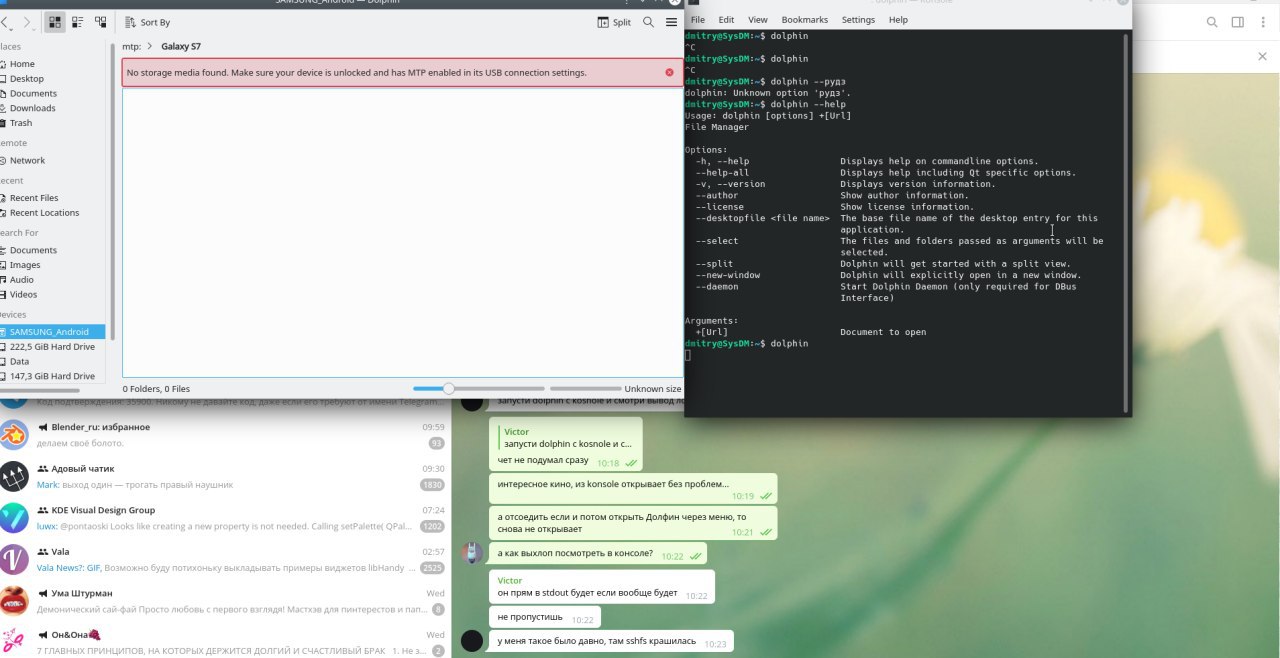Click the 1830 unread badge
This screenshot has width=1280, height=658.
pyautogui.click(x=432, y=485)
